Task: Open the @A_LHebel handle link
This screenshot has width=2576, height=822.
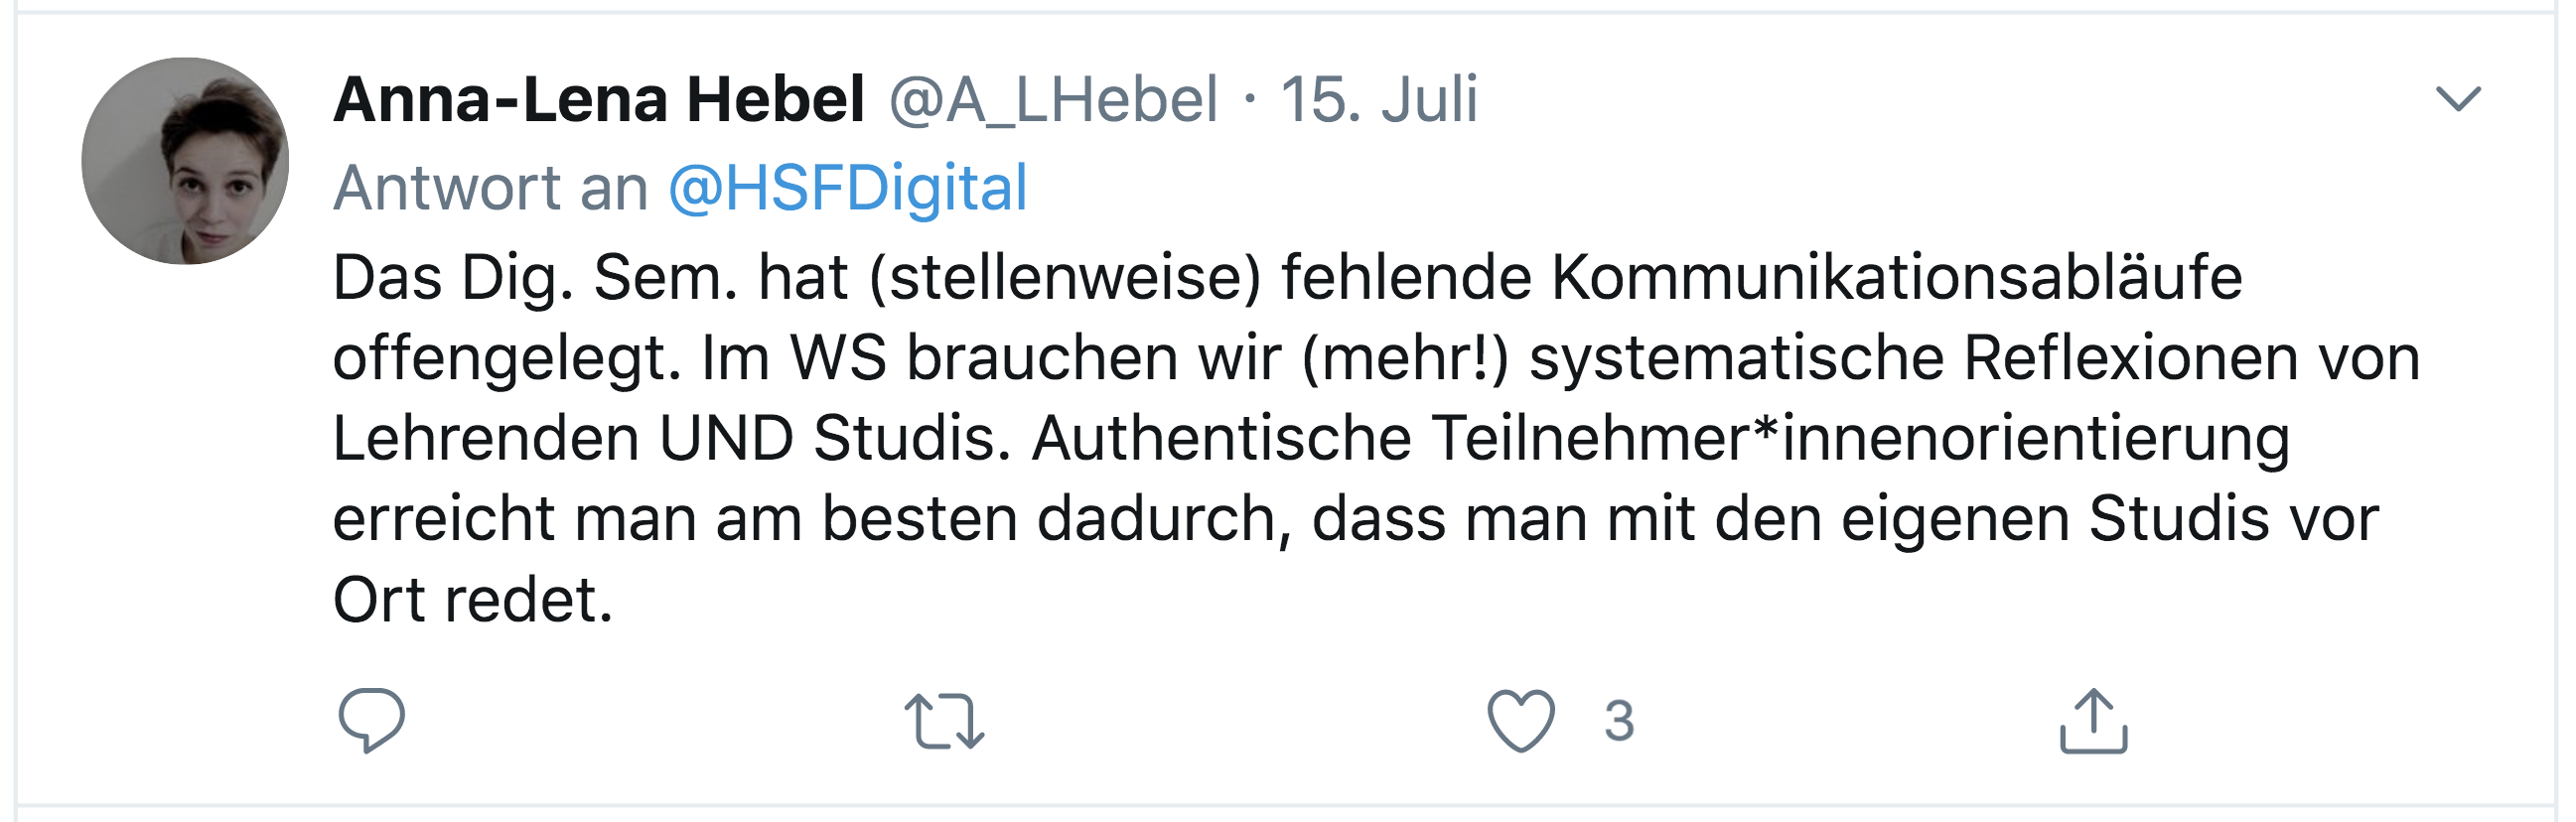Action: pos(1053,100)
